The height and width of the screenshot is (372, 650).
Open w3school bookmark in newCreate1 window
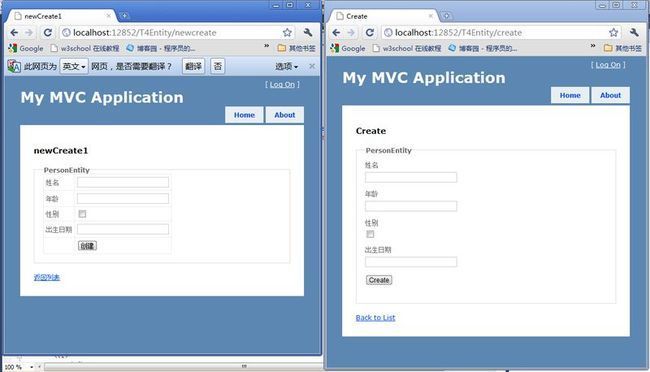[85, 48]
